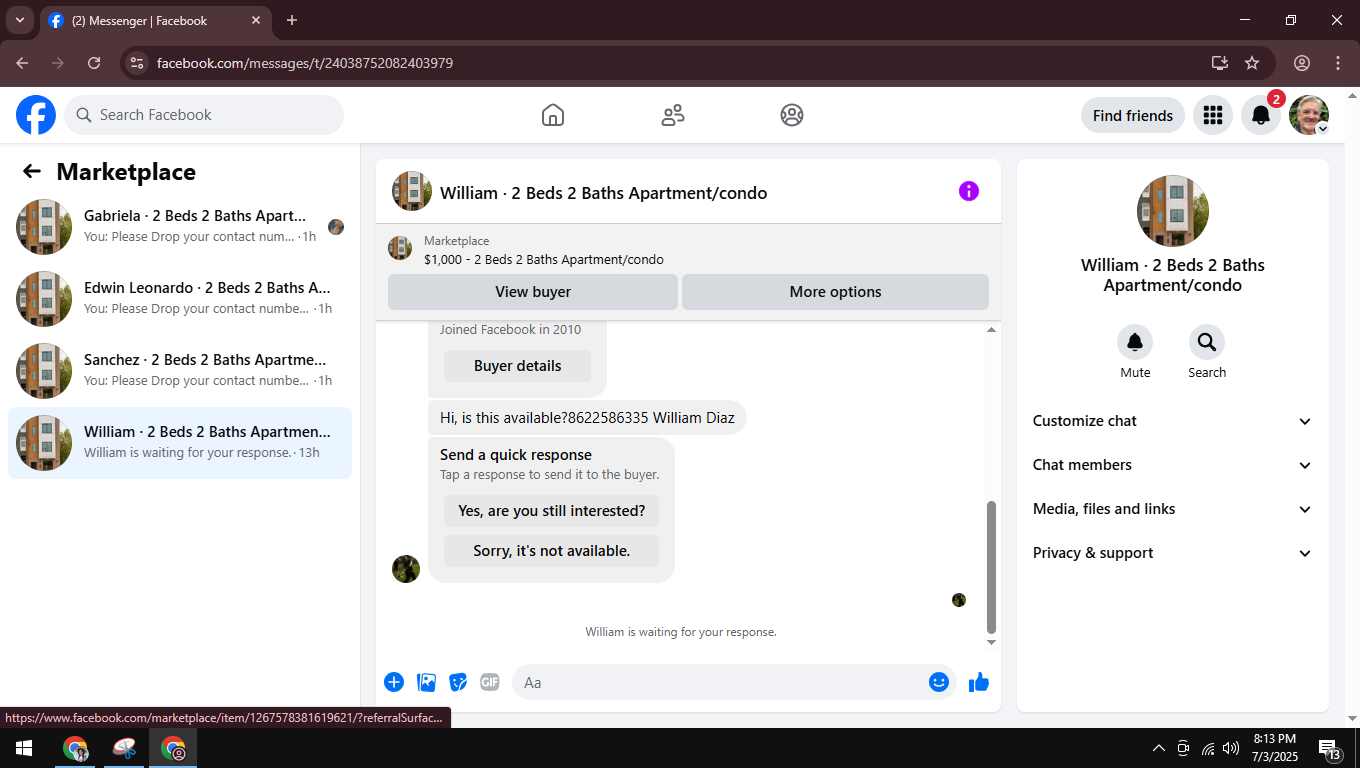
Task: Open the Snipping tool taskbar icon
Action: 124,748
